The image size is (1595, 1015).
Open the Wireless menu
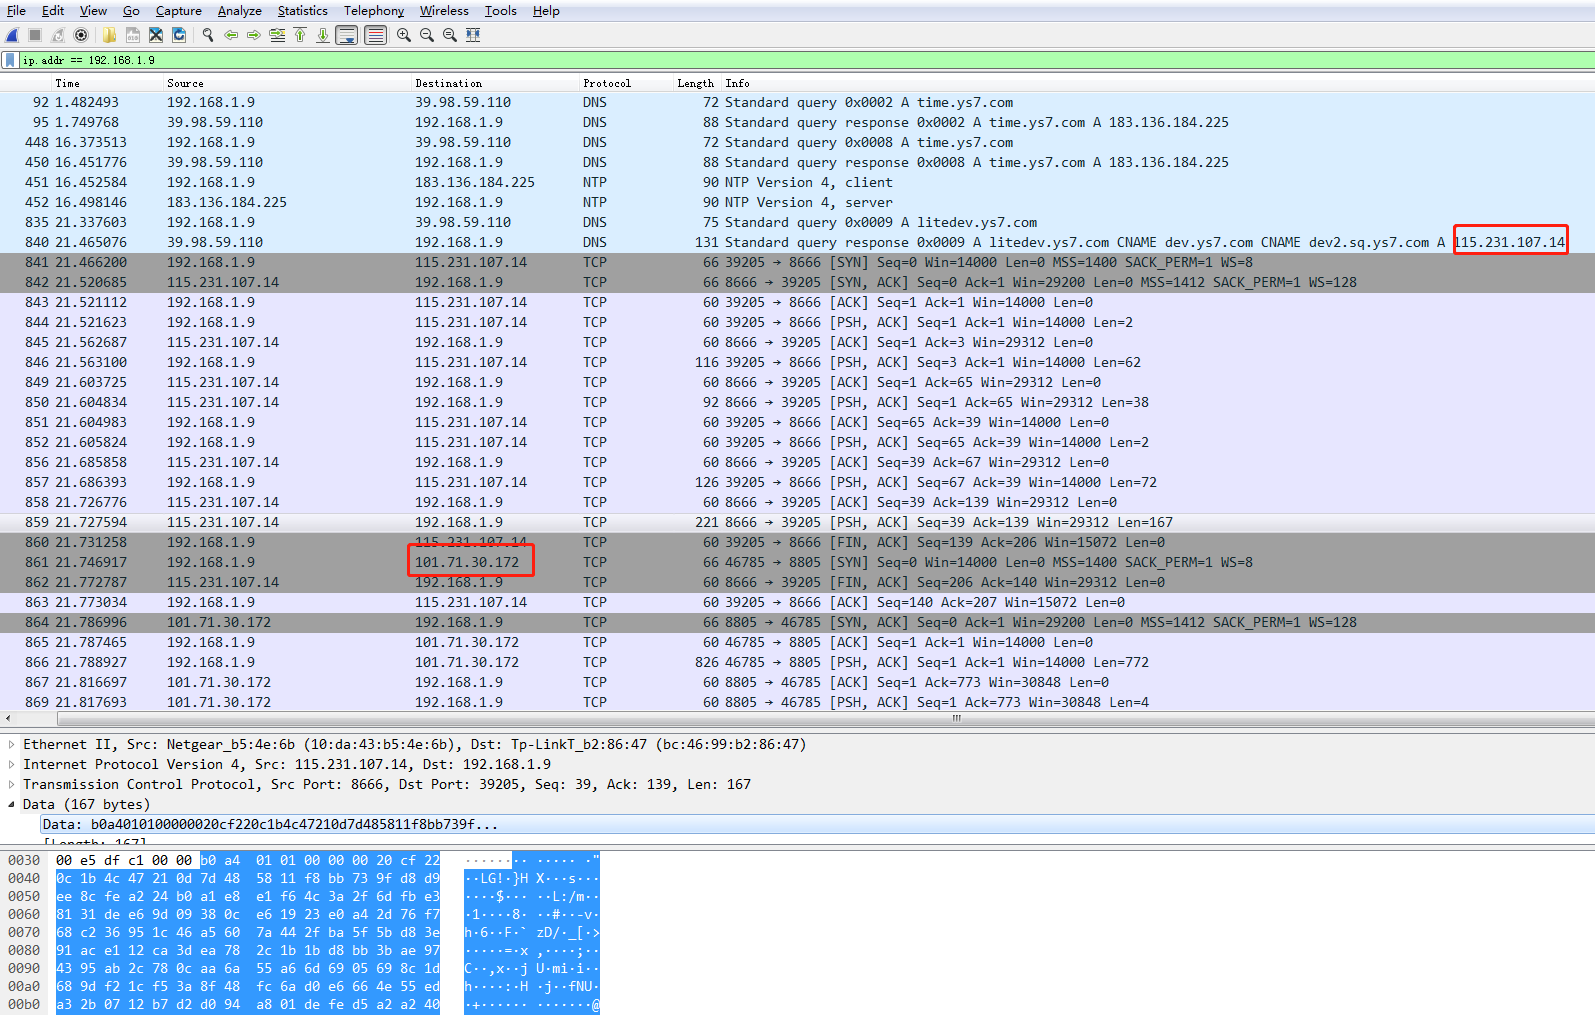444,11
